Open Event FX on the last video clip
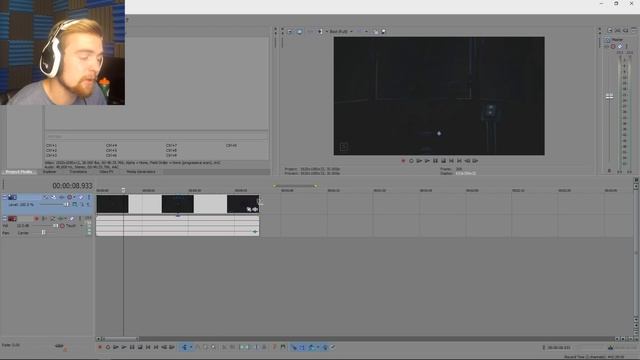The width and height of the screenshot is (640, 360). pos(255,209)
